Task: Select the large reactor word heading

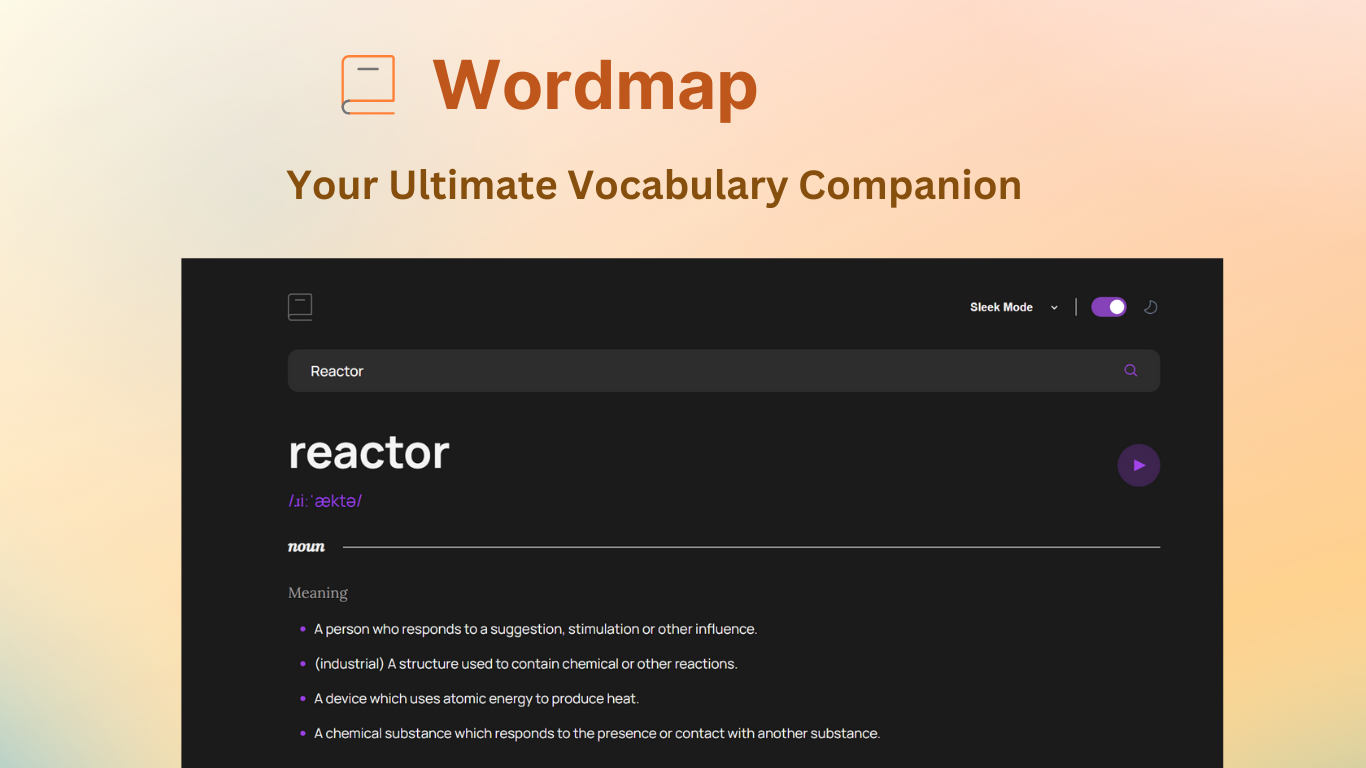Action: (x=369, y=453)
